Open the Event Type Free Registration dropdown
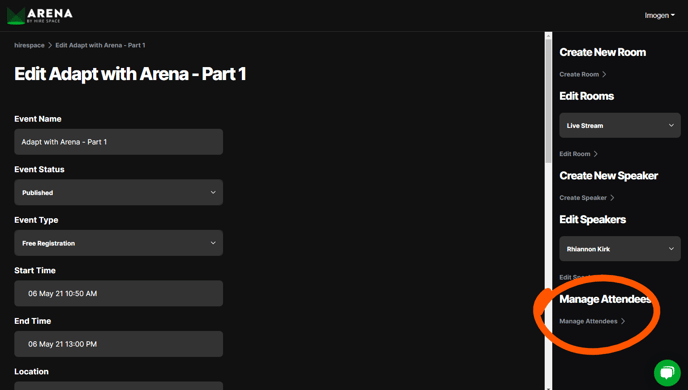 tap(118, 243)
